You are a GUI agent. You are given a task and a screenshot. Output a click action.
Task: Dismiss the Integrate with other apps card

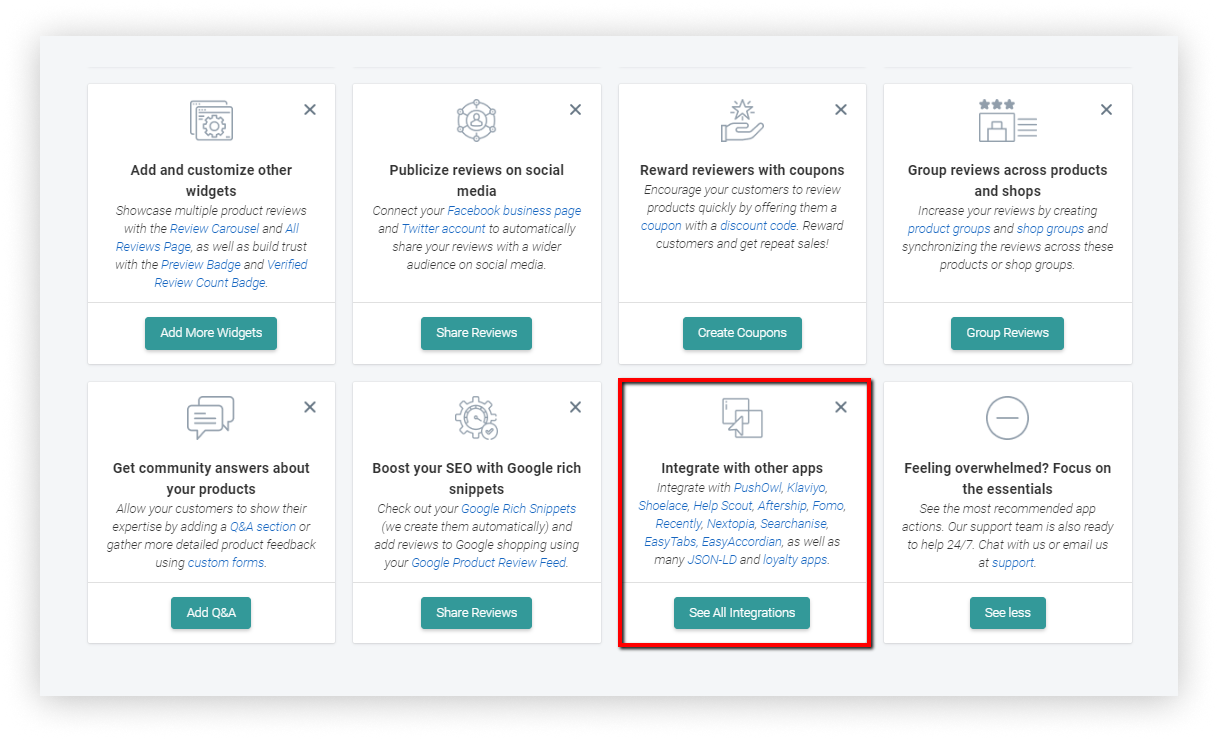841,407
